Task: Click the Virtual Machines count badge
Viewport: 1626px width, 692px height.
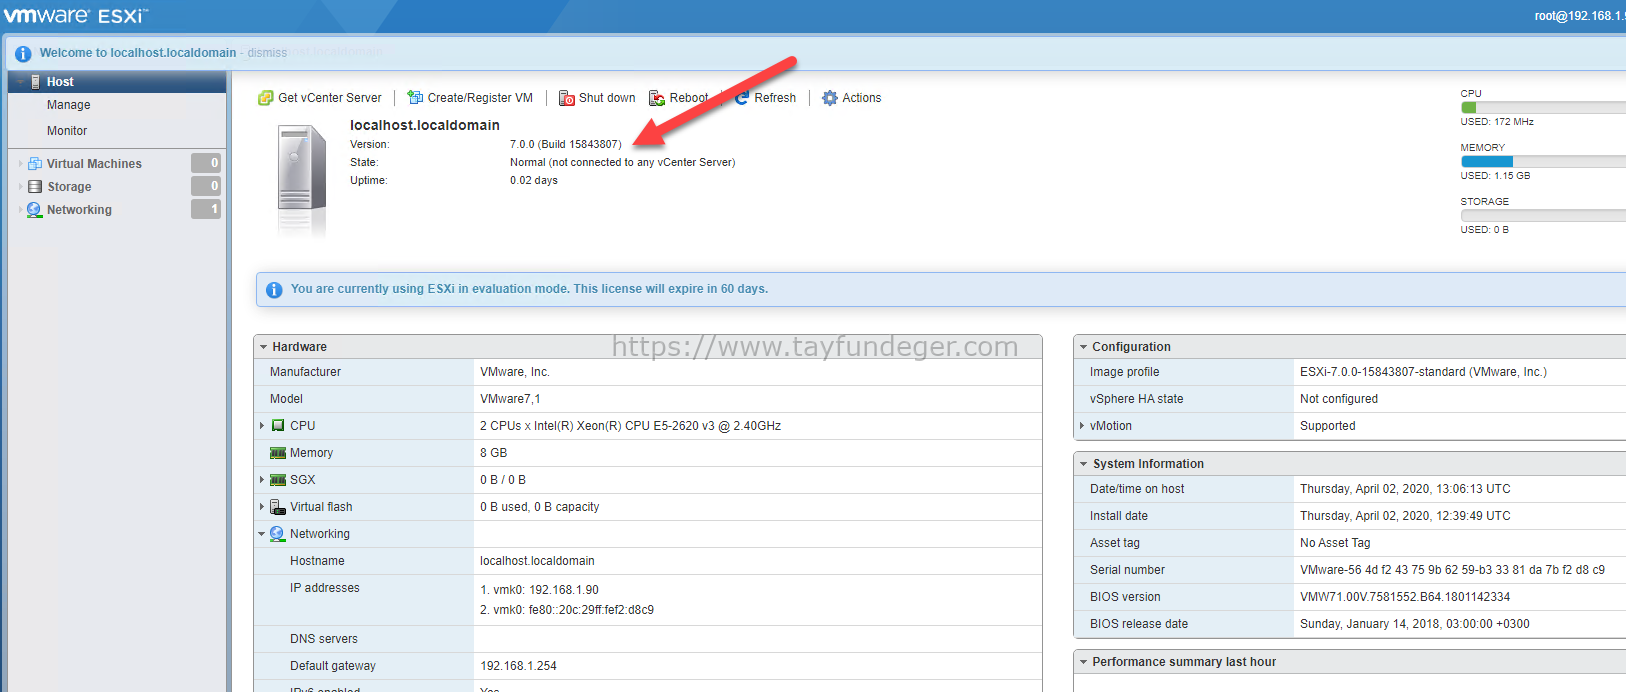Action: (206, 163)
